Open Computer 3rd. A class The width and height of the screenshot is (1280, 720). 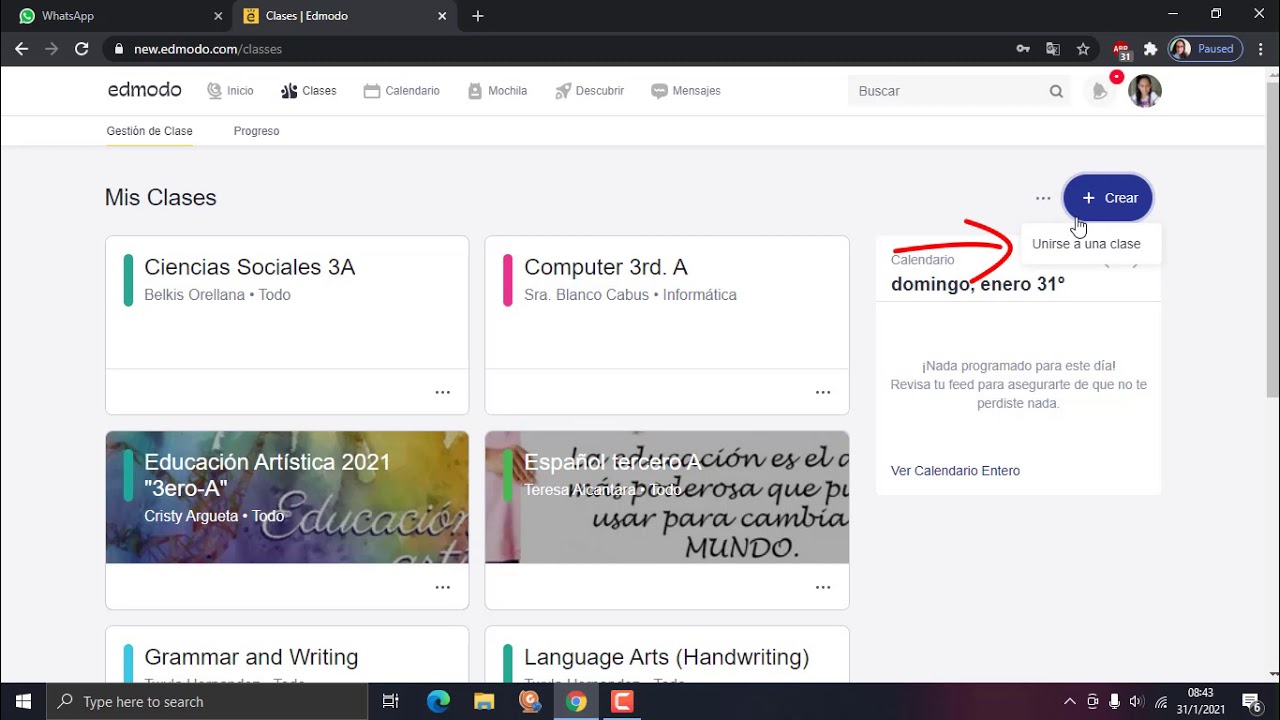coord(606,267)
